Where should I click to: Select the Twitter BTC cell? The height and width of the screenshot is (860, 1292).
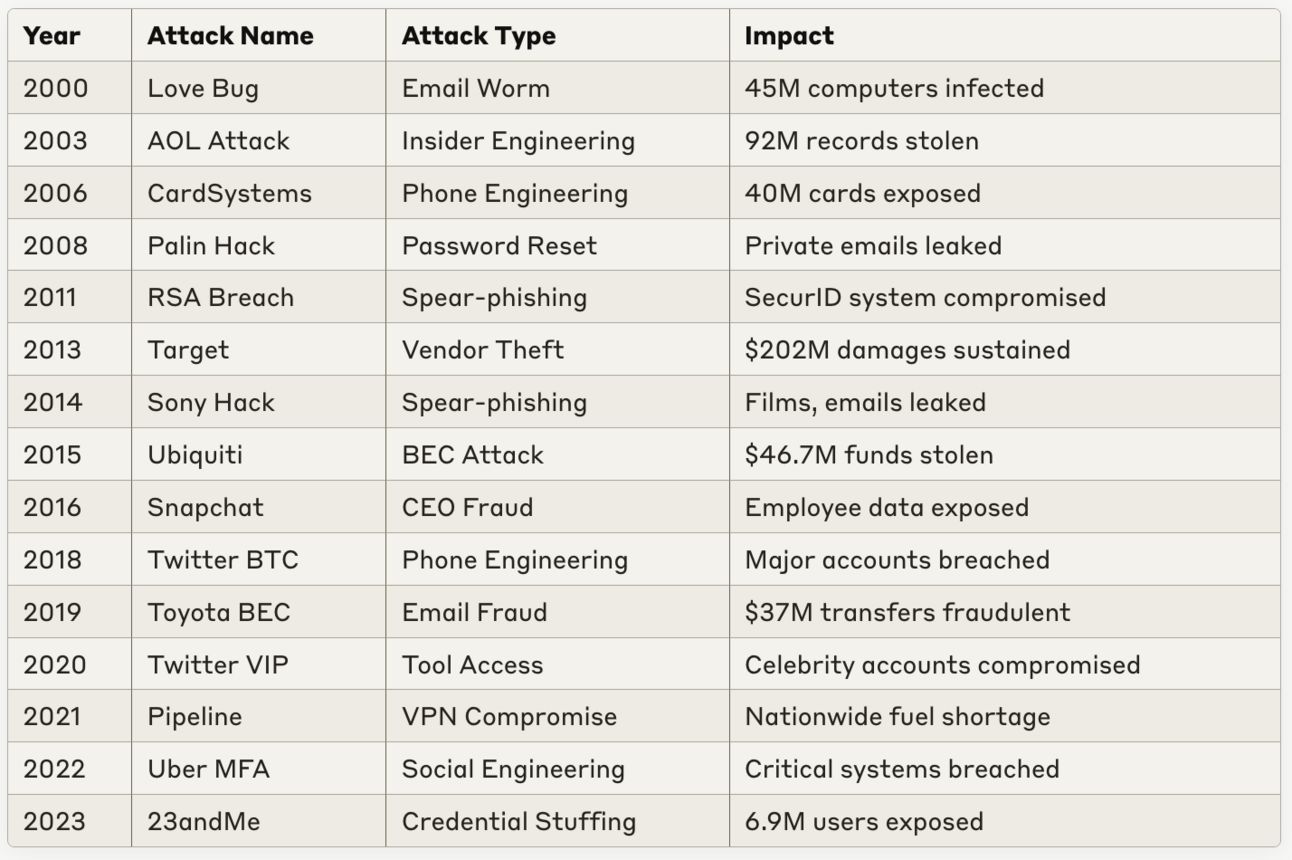(258, 559)
